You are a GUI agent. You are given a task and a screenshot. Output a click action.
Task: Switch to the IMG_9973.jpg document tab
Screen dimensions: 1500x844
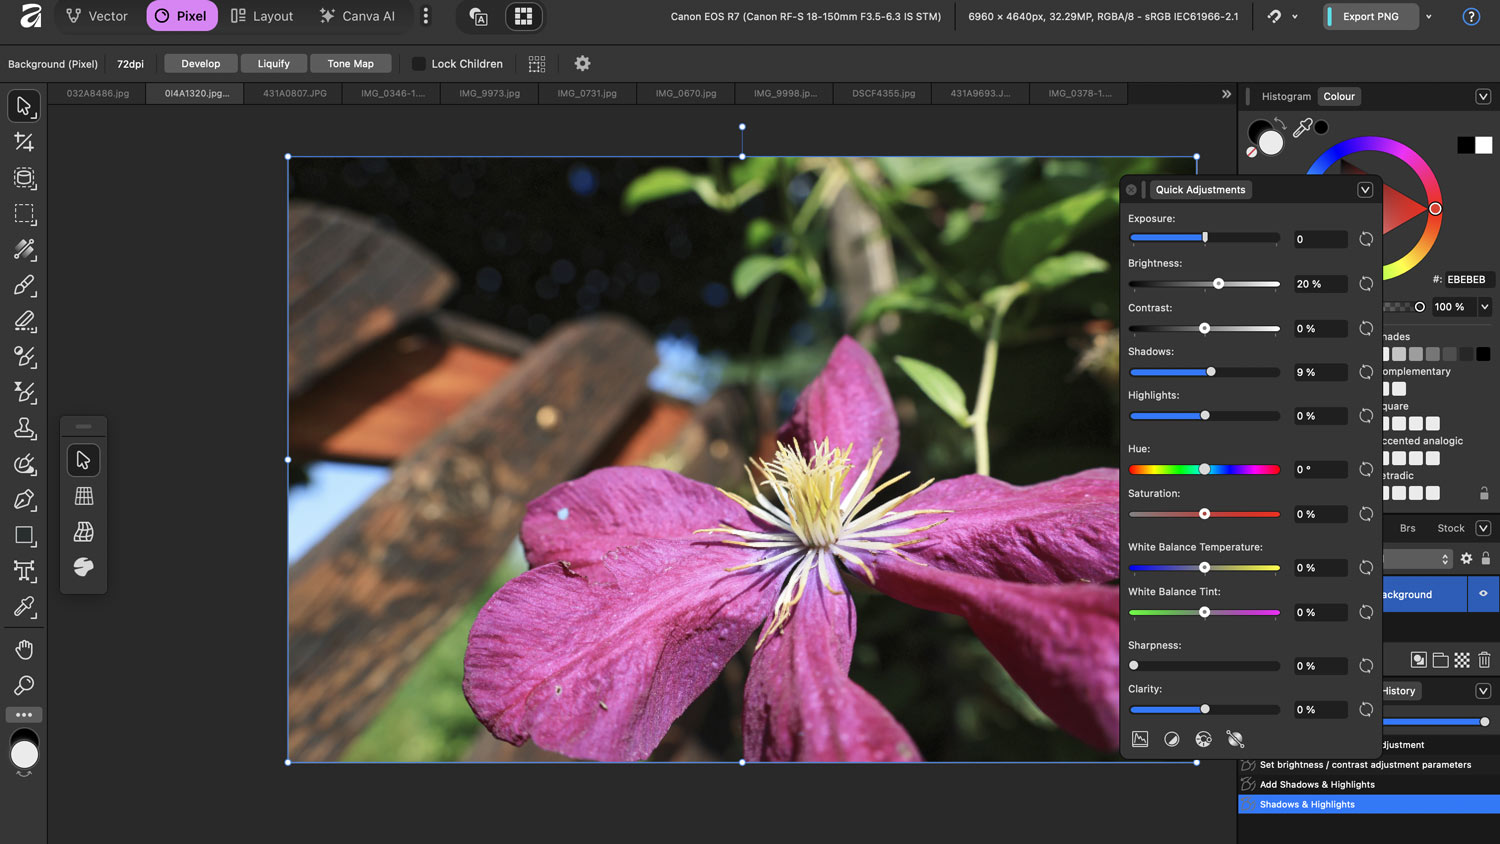point(489,94)
